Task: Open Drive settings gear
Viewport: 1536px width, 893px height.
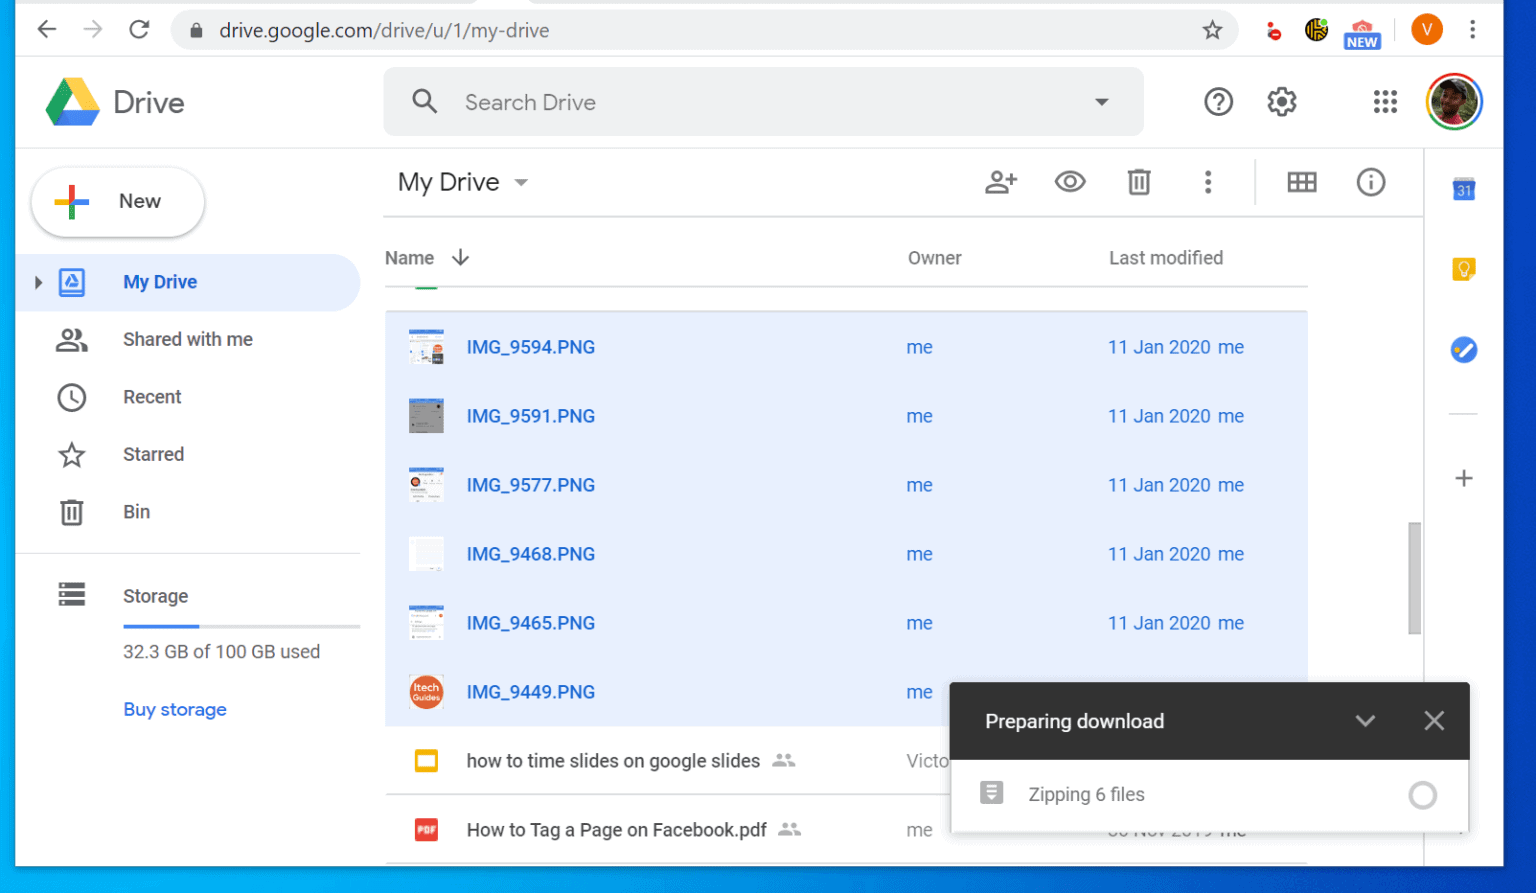Action: click(1281, 101)
